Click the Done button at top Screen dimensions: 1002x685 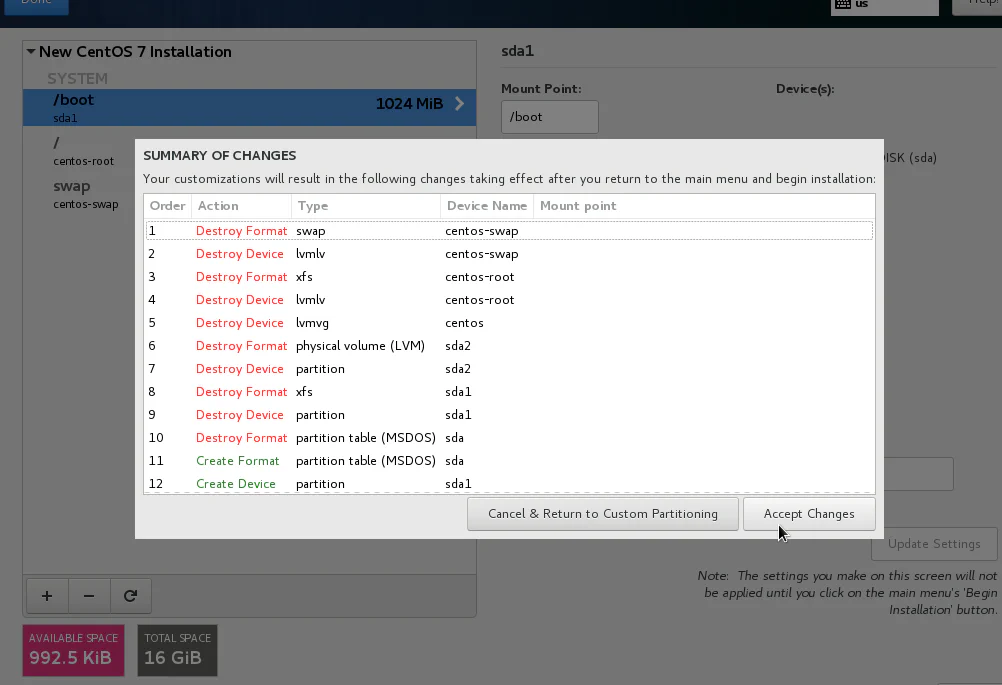click(36, 5)
